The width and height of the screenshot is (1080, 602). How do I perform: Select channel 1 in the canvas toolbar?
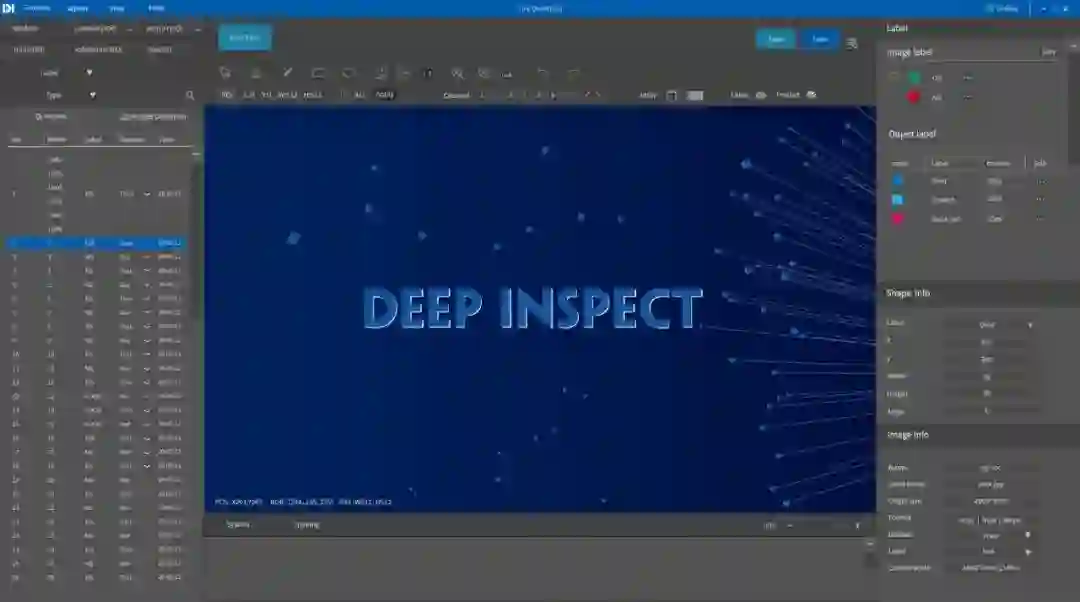pyautogui.click(x=482, y=95)
